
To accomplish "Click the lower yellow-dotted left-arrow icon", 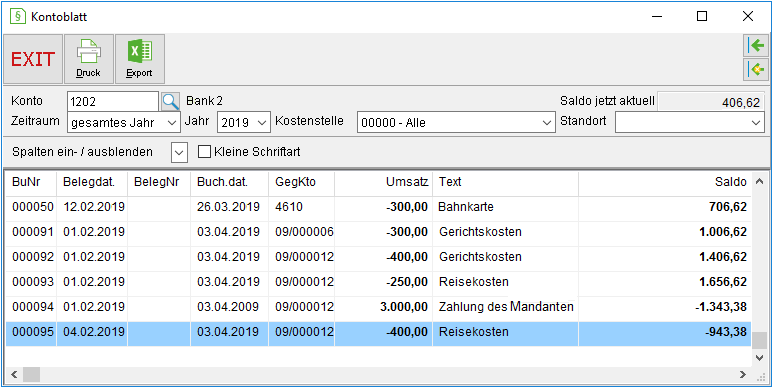I will 756,70.
